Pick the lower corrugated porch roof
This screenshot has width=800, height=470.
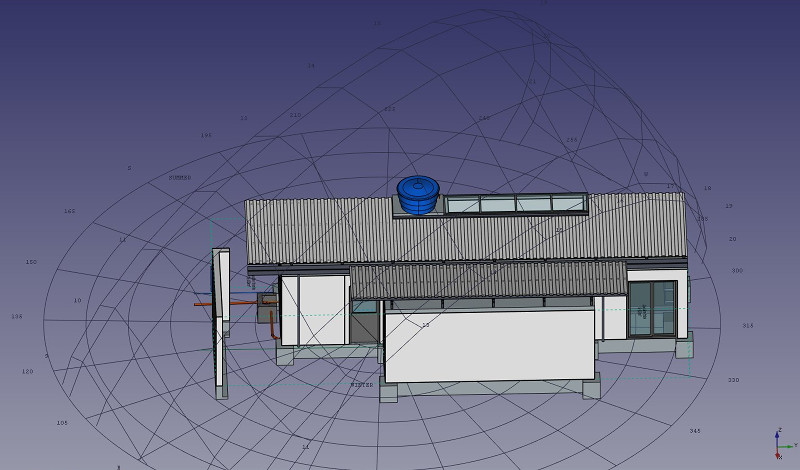(488, 279)
